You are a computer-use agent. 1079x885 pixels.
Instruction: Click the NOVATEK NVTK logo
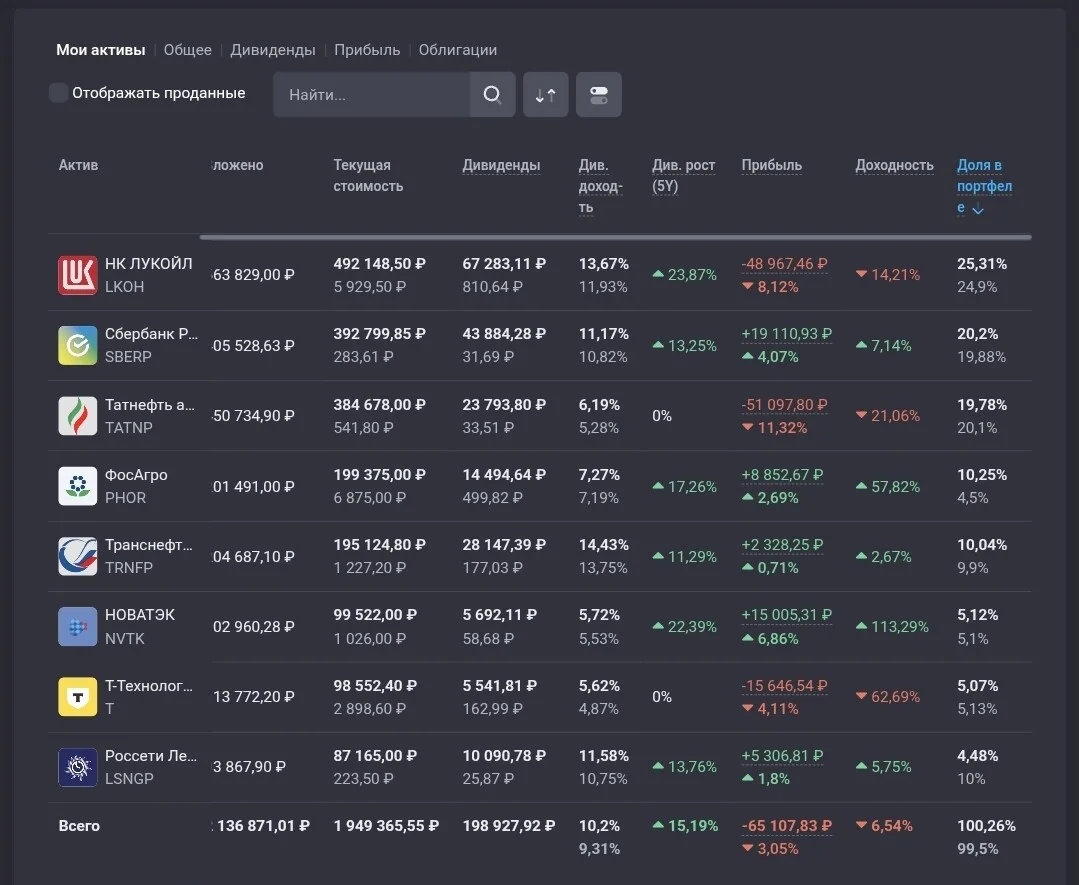point(78,626)
